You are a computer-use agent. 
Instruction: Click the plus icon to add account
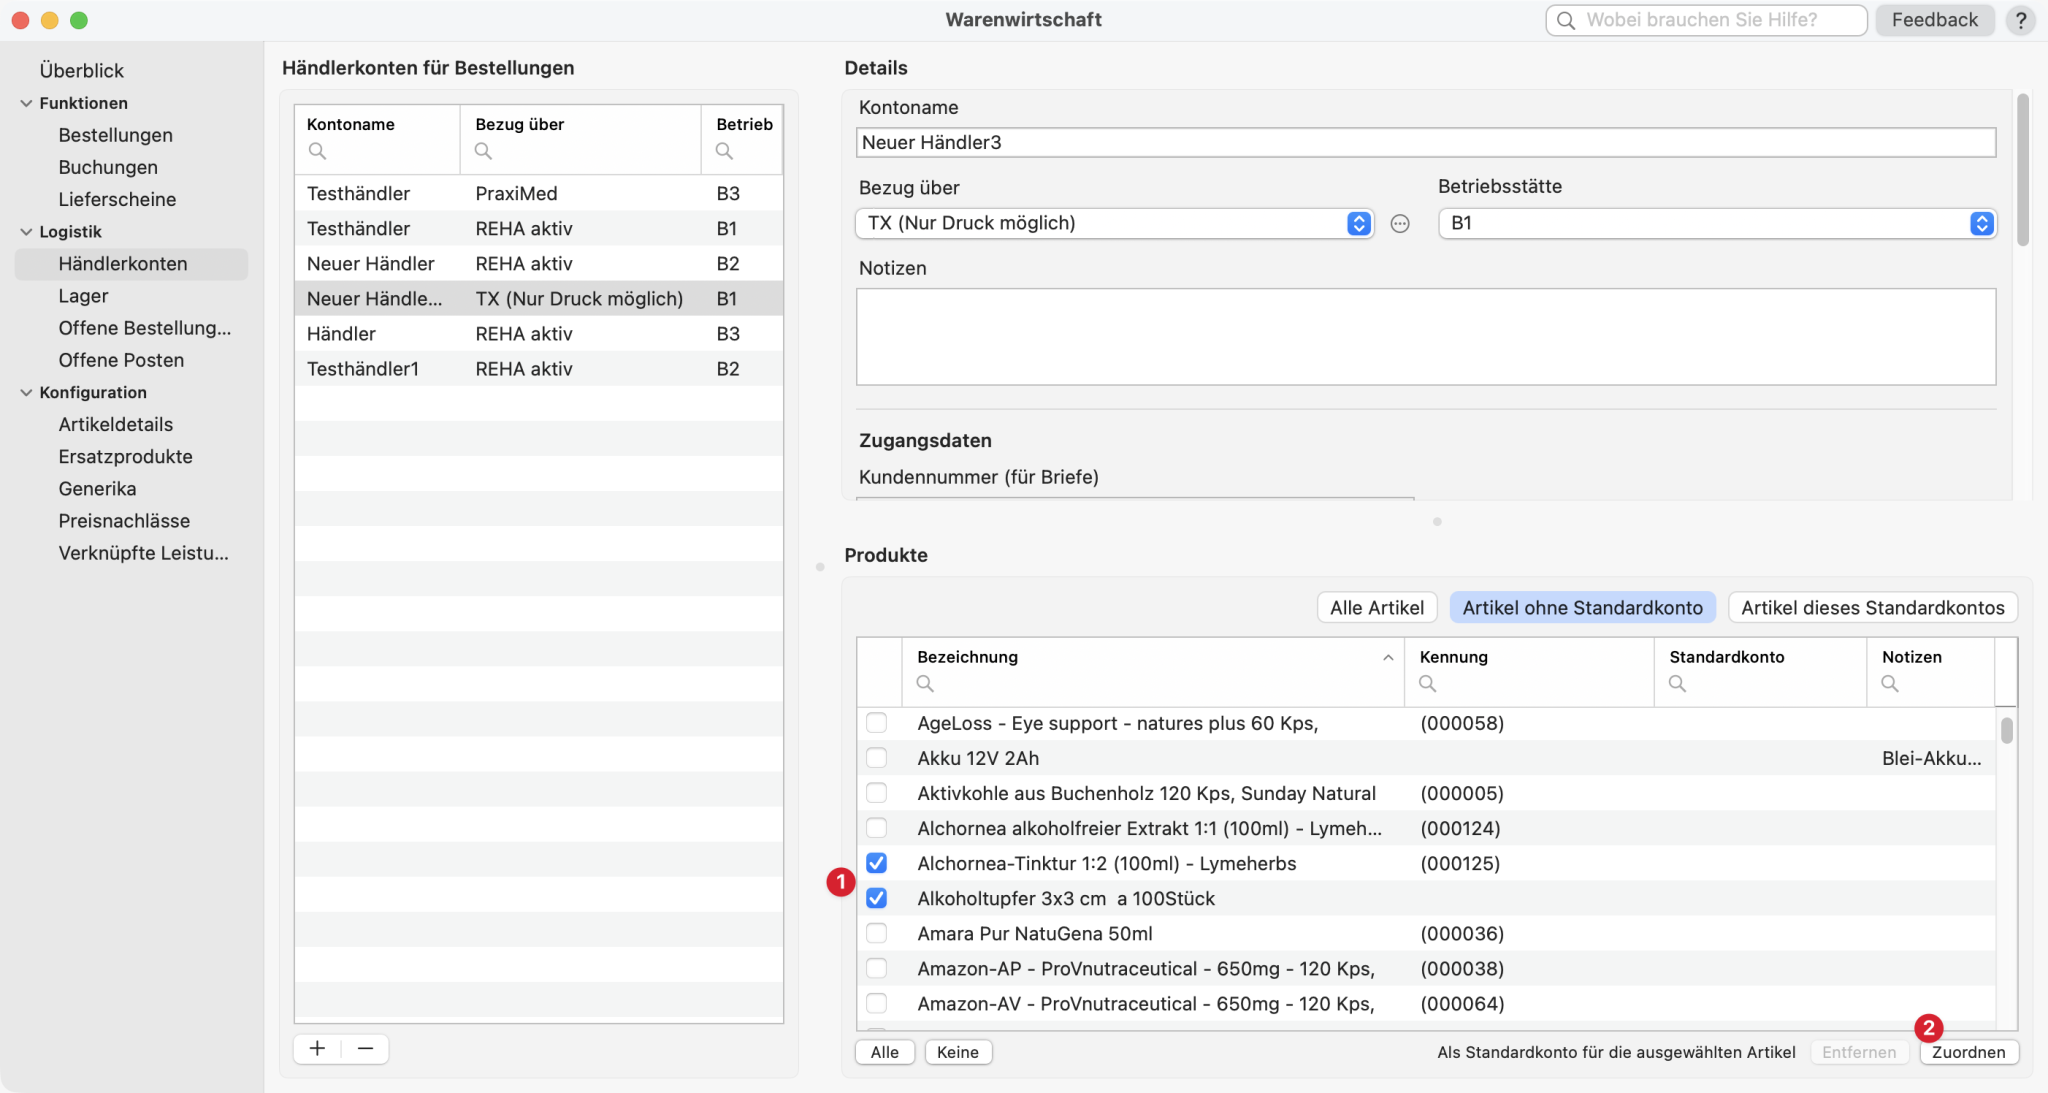coord(317,1048)
